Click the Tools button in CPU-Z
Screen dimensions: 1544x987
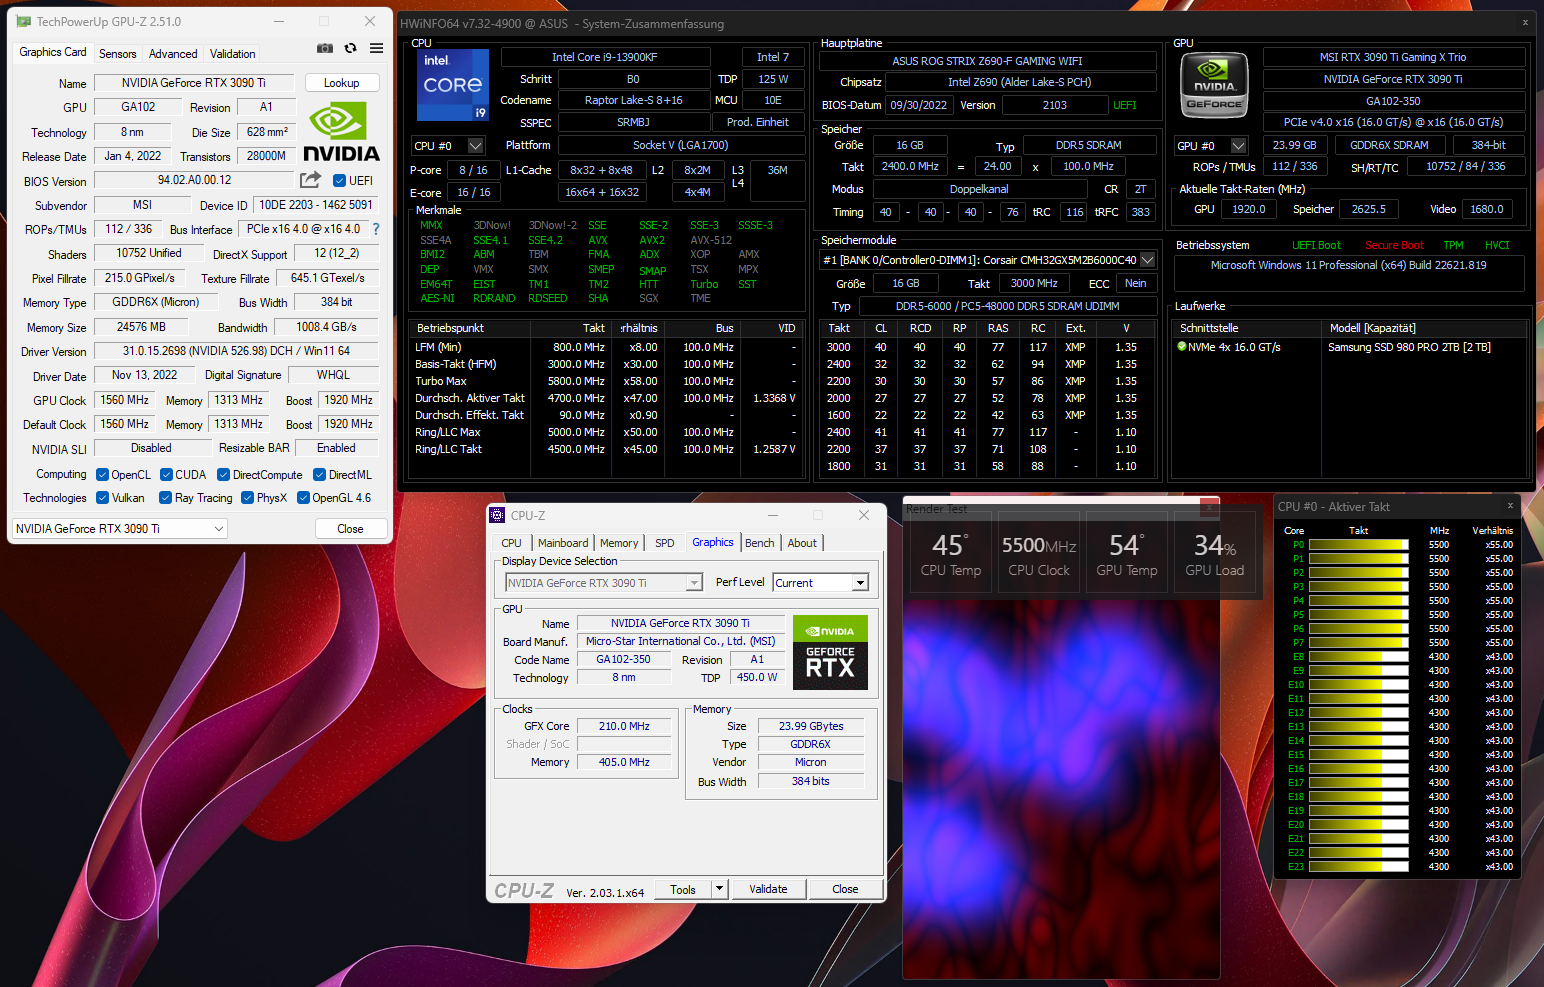(683, 889)
